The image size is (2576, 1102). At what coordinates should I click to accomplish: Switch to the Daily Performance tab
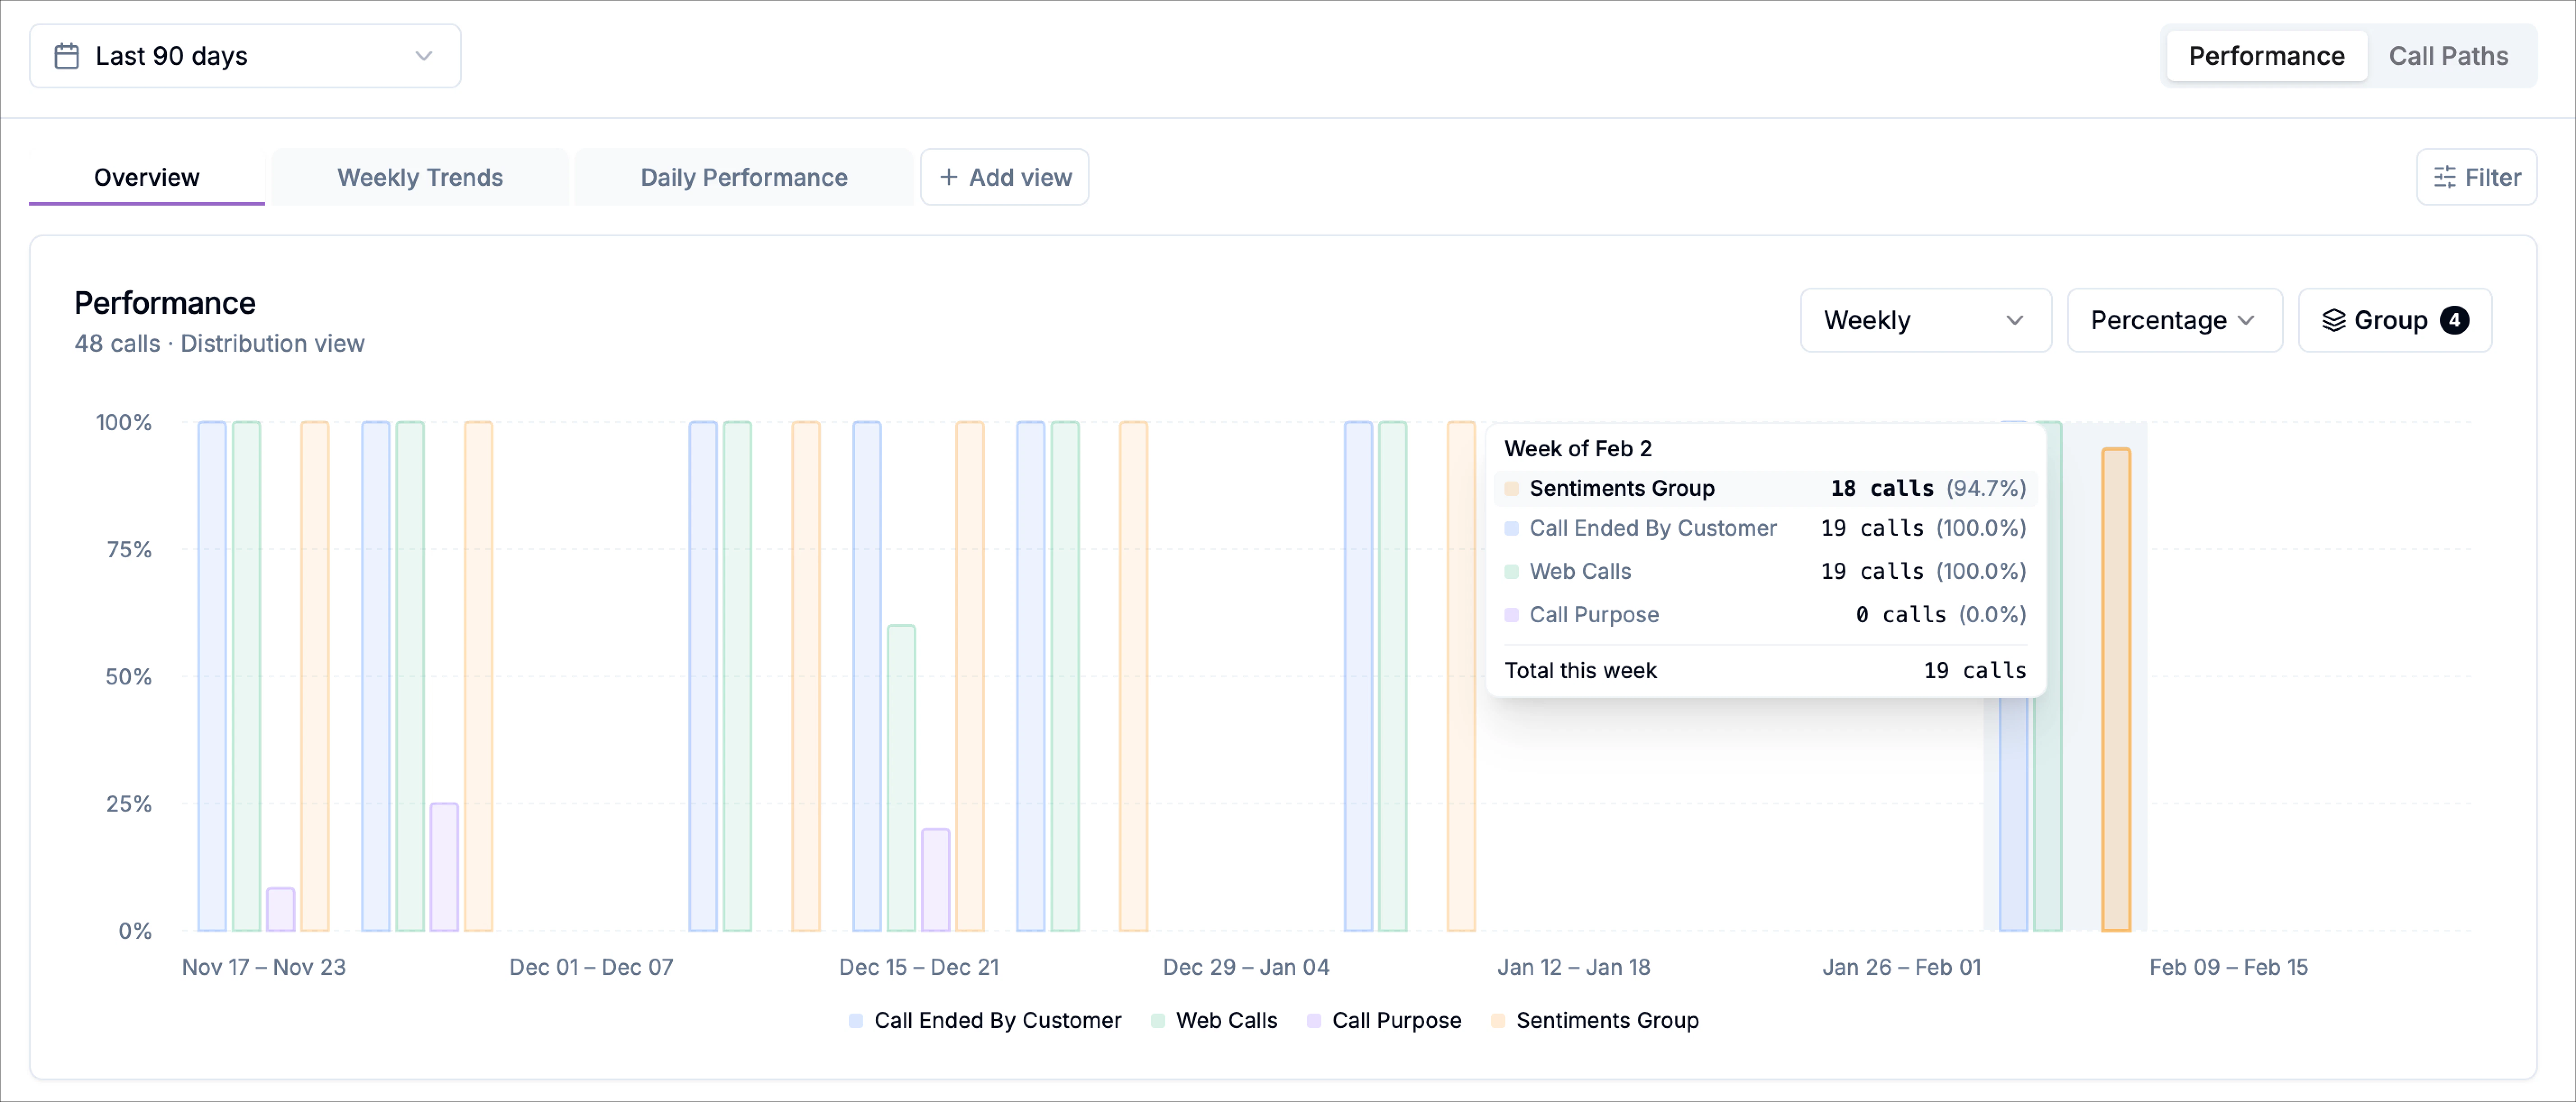point(743,177)
